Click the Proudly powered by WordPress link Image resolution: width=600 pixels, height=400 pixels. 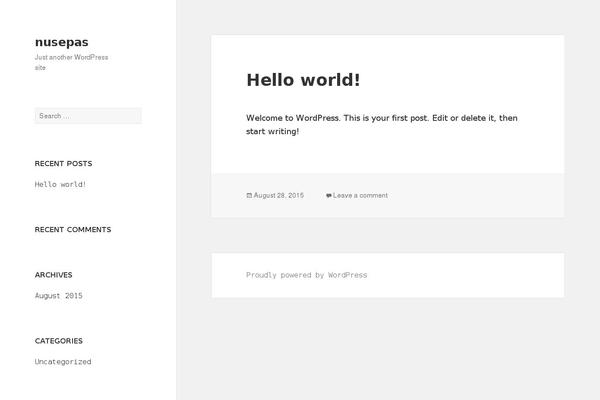(x=306, y=275)
